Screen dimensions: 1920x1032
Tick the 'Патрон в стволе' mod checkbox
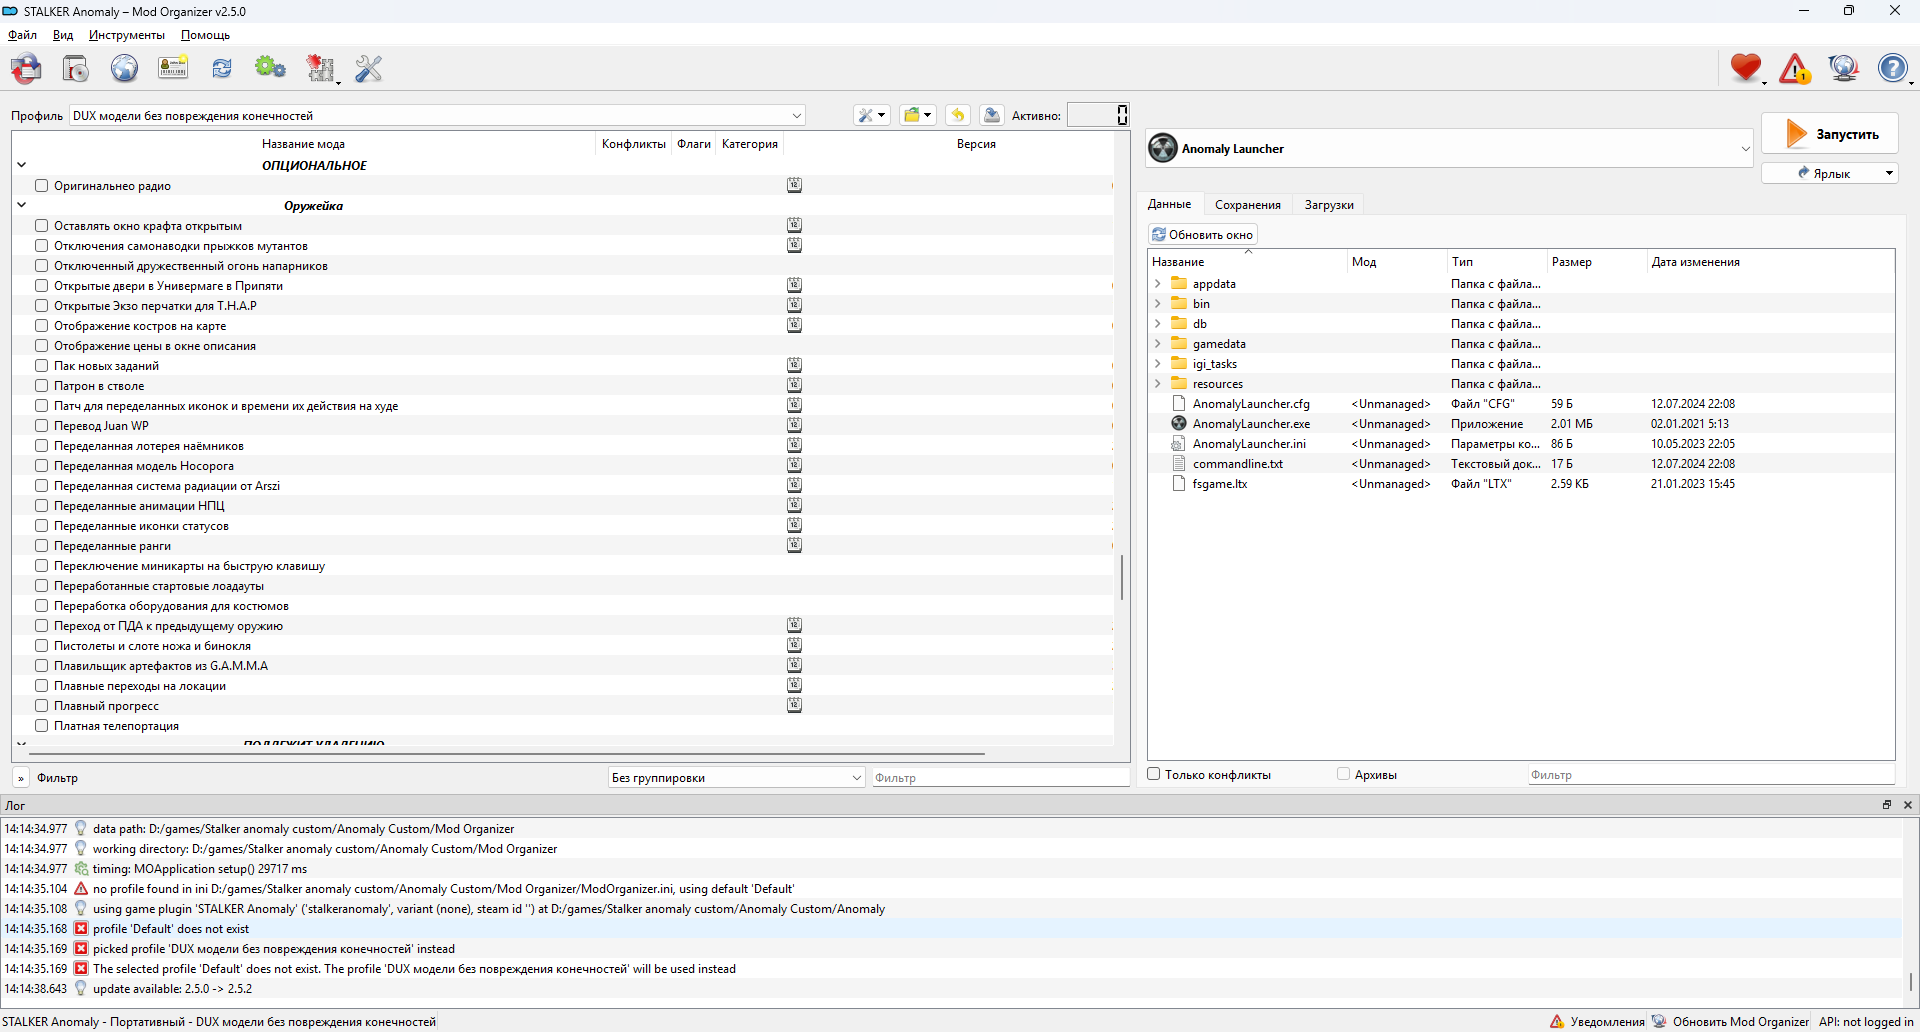42,386
